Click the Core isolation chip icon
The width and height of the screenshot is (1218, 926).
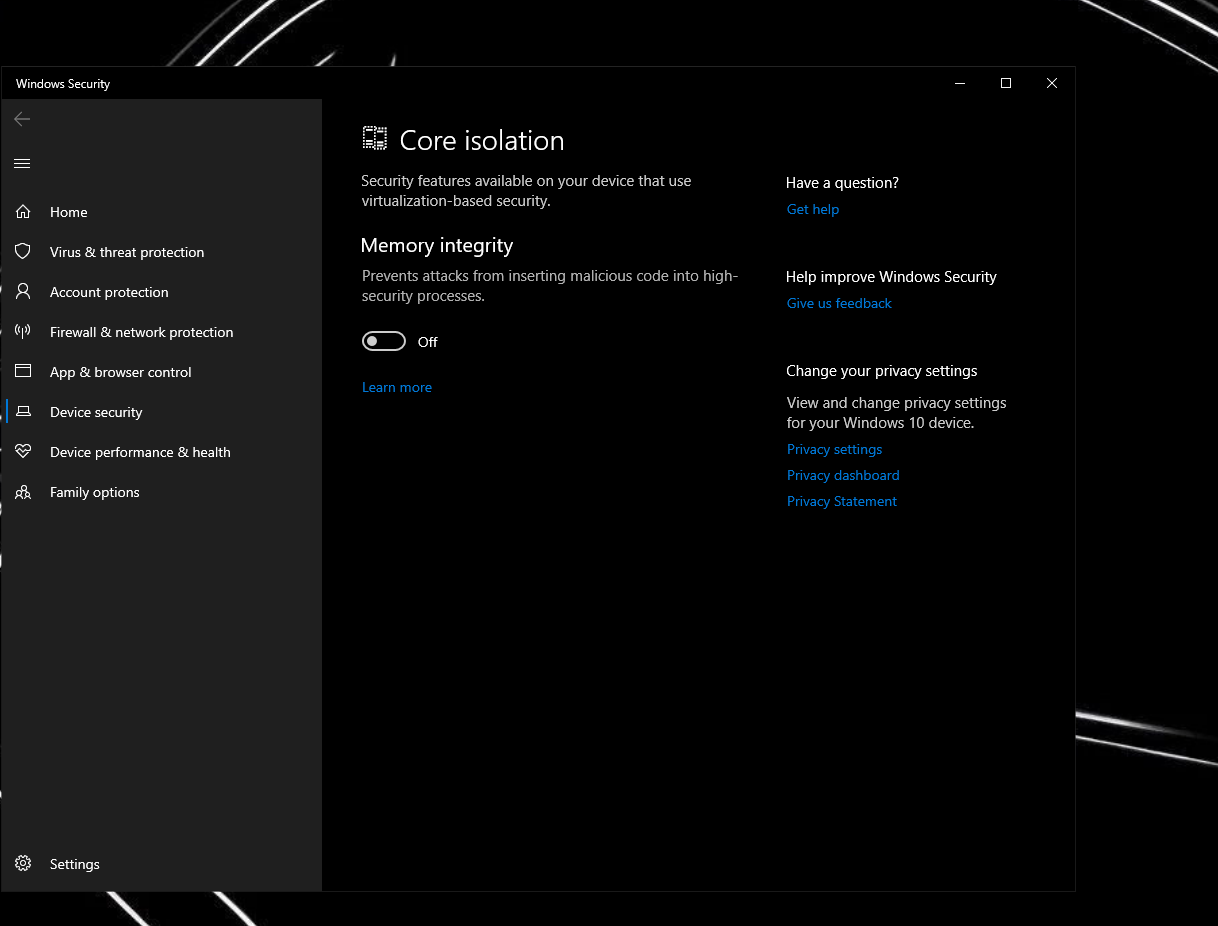tap(375, 139)
